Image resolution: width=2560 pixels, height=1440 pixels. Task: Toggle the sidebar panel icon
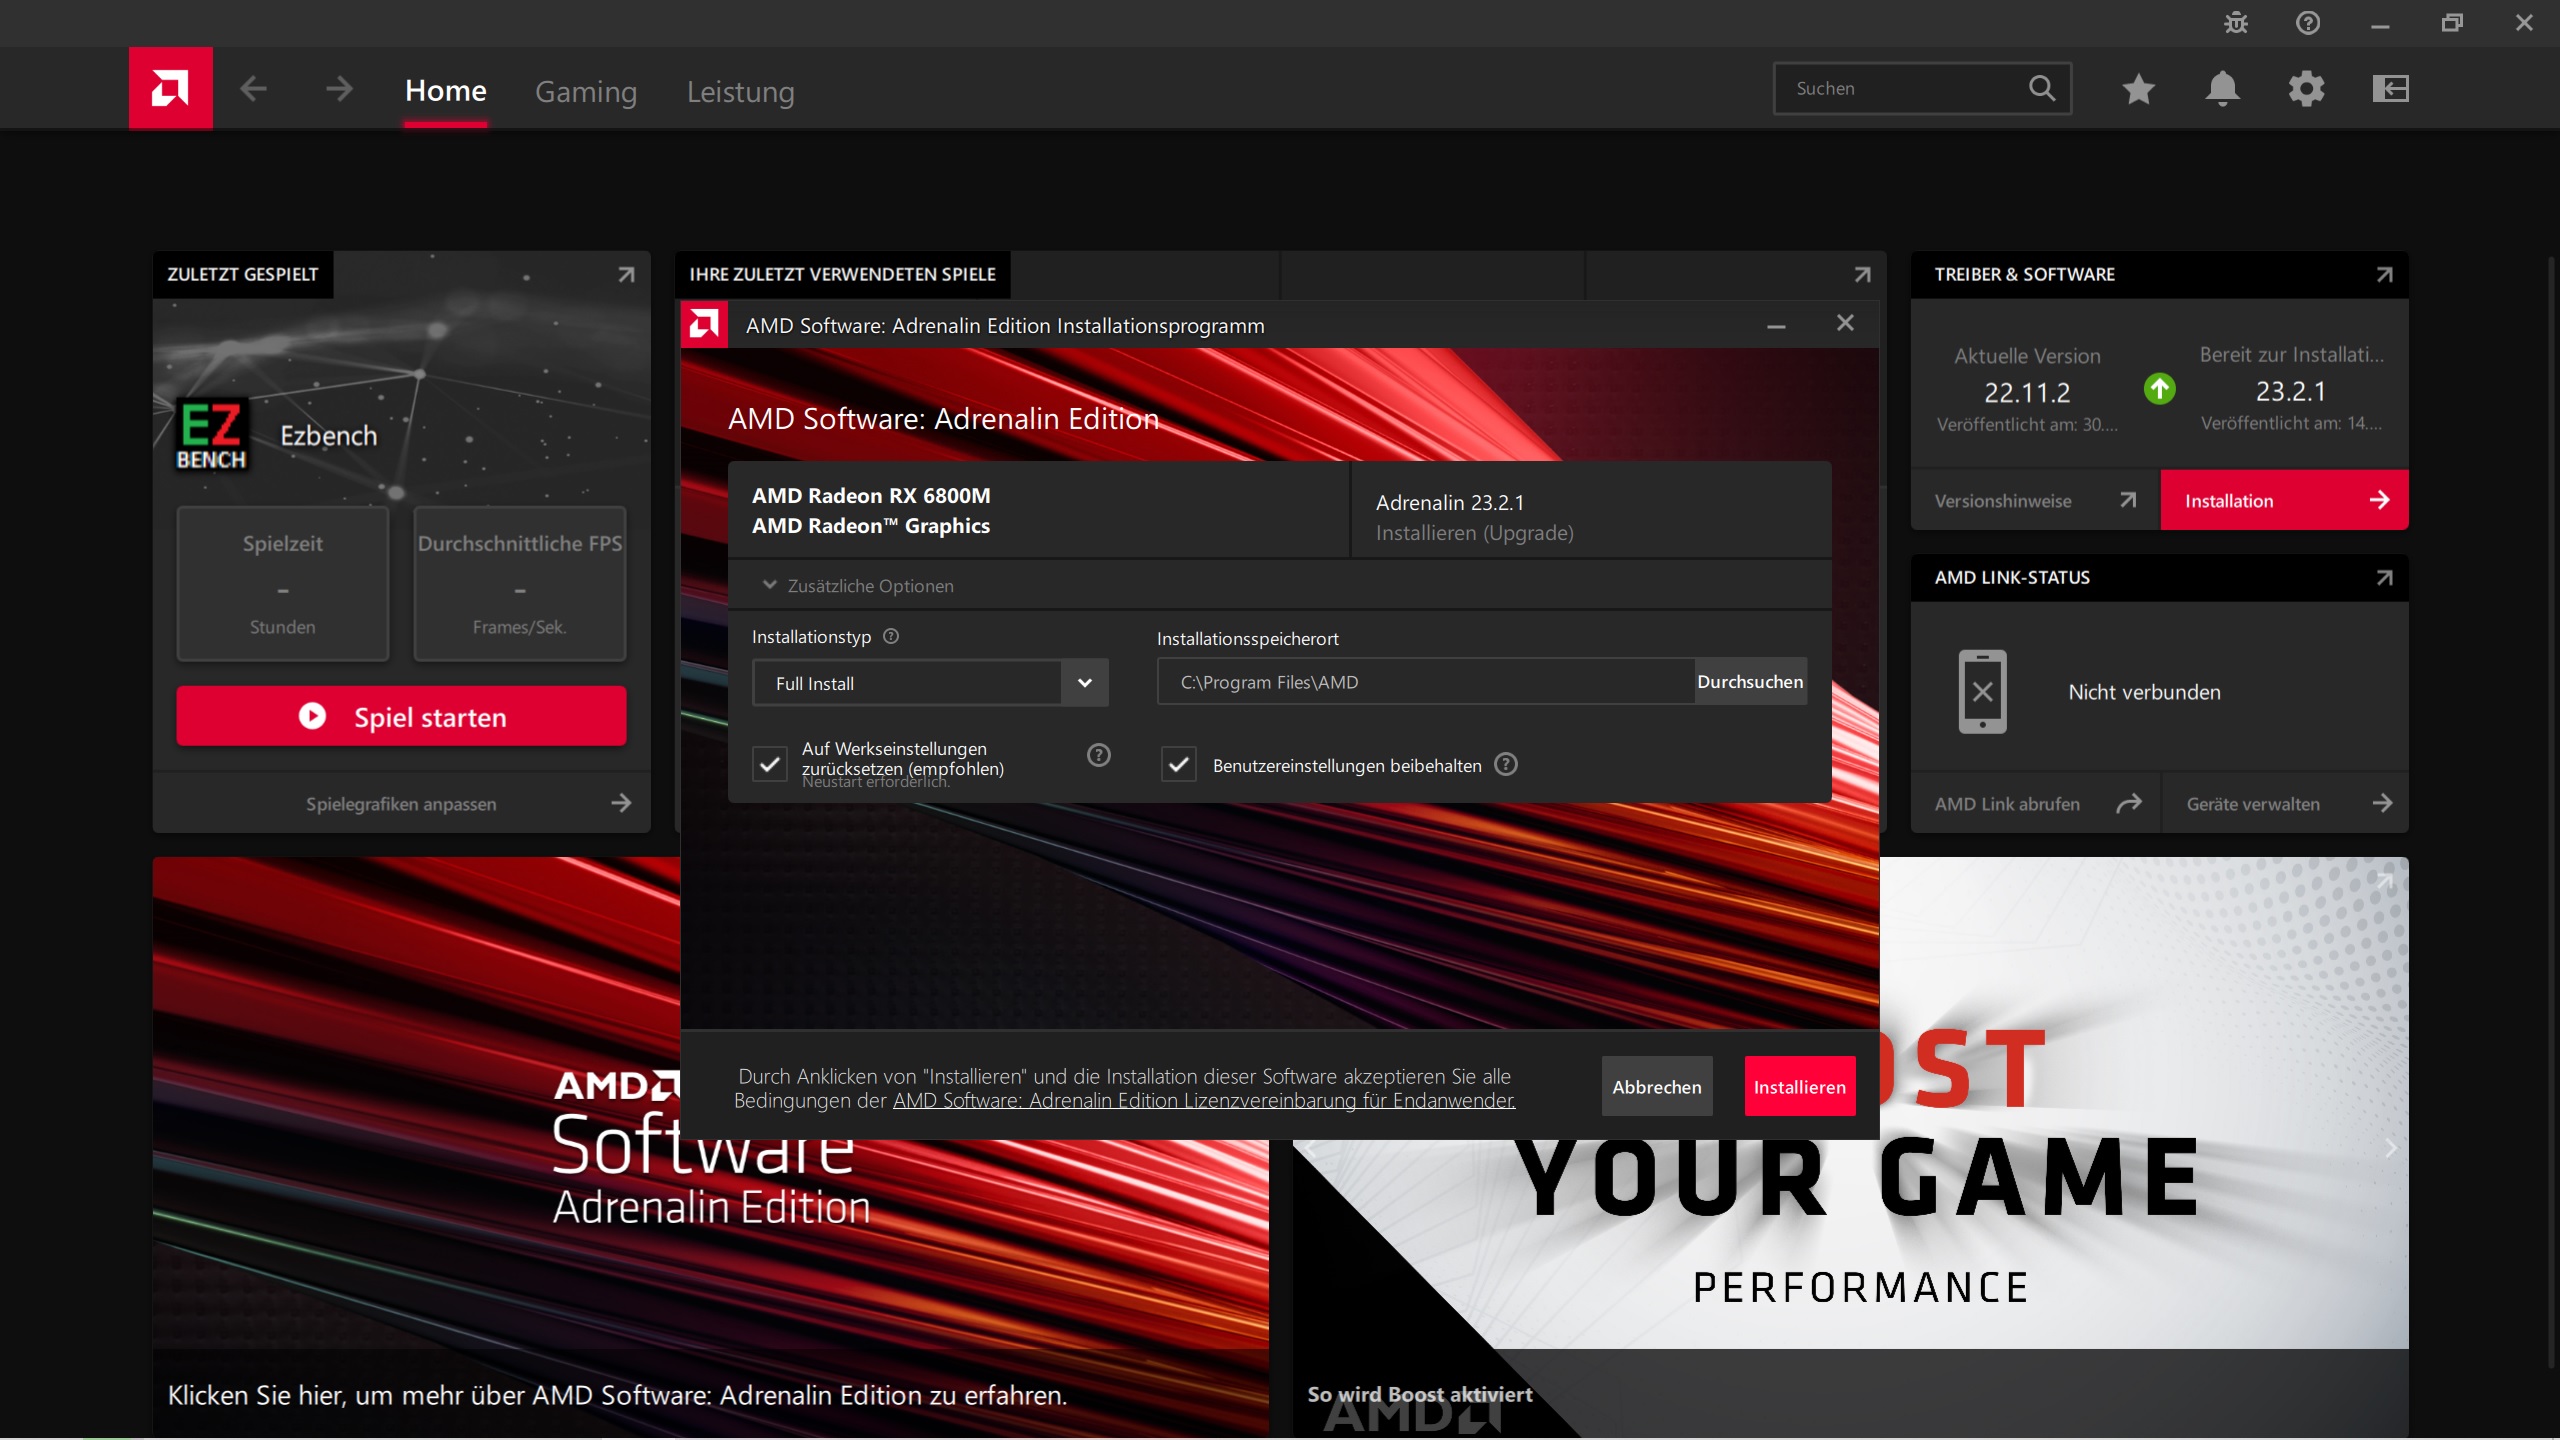(2390, 89)
